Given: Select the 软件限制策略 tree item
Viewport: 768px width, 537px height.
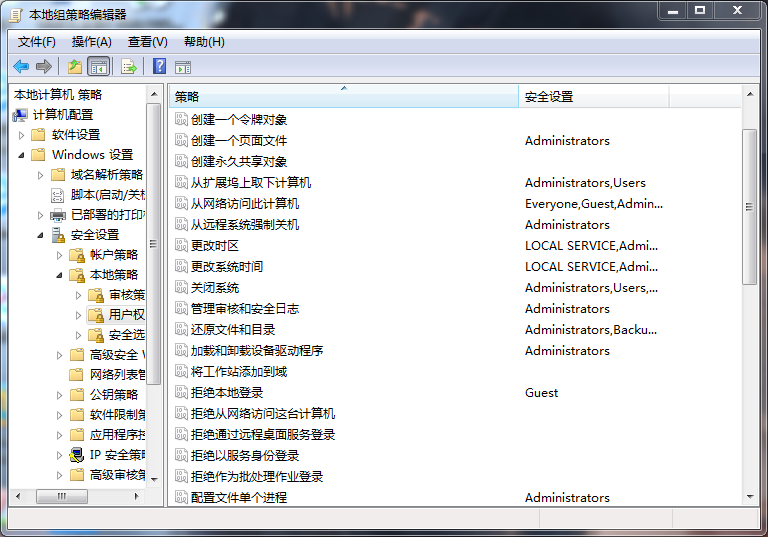Looking at the screenshot, I should click(117, 415).
